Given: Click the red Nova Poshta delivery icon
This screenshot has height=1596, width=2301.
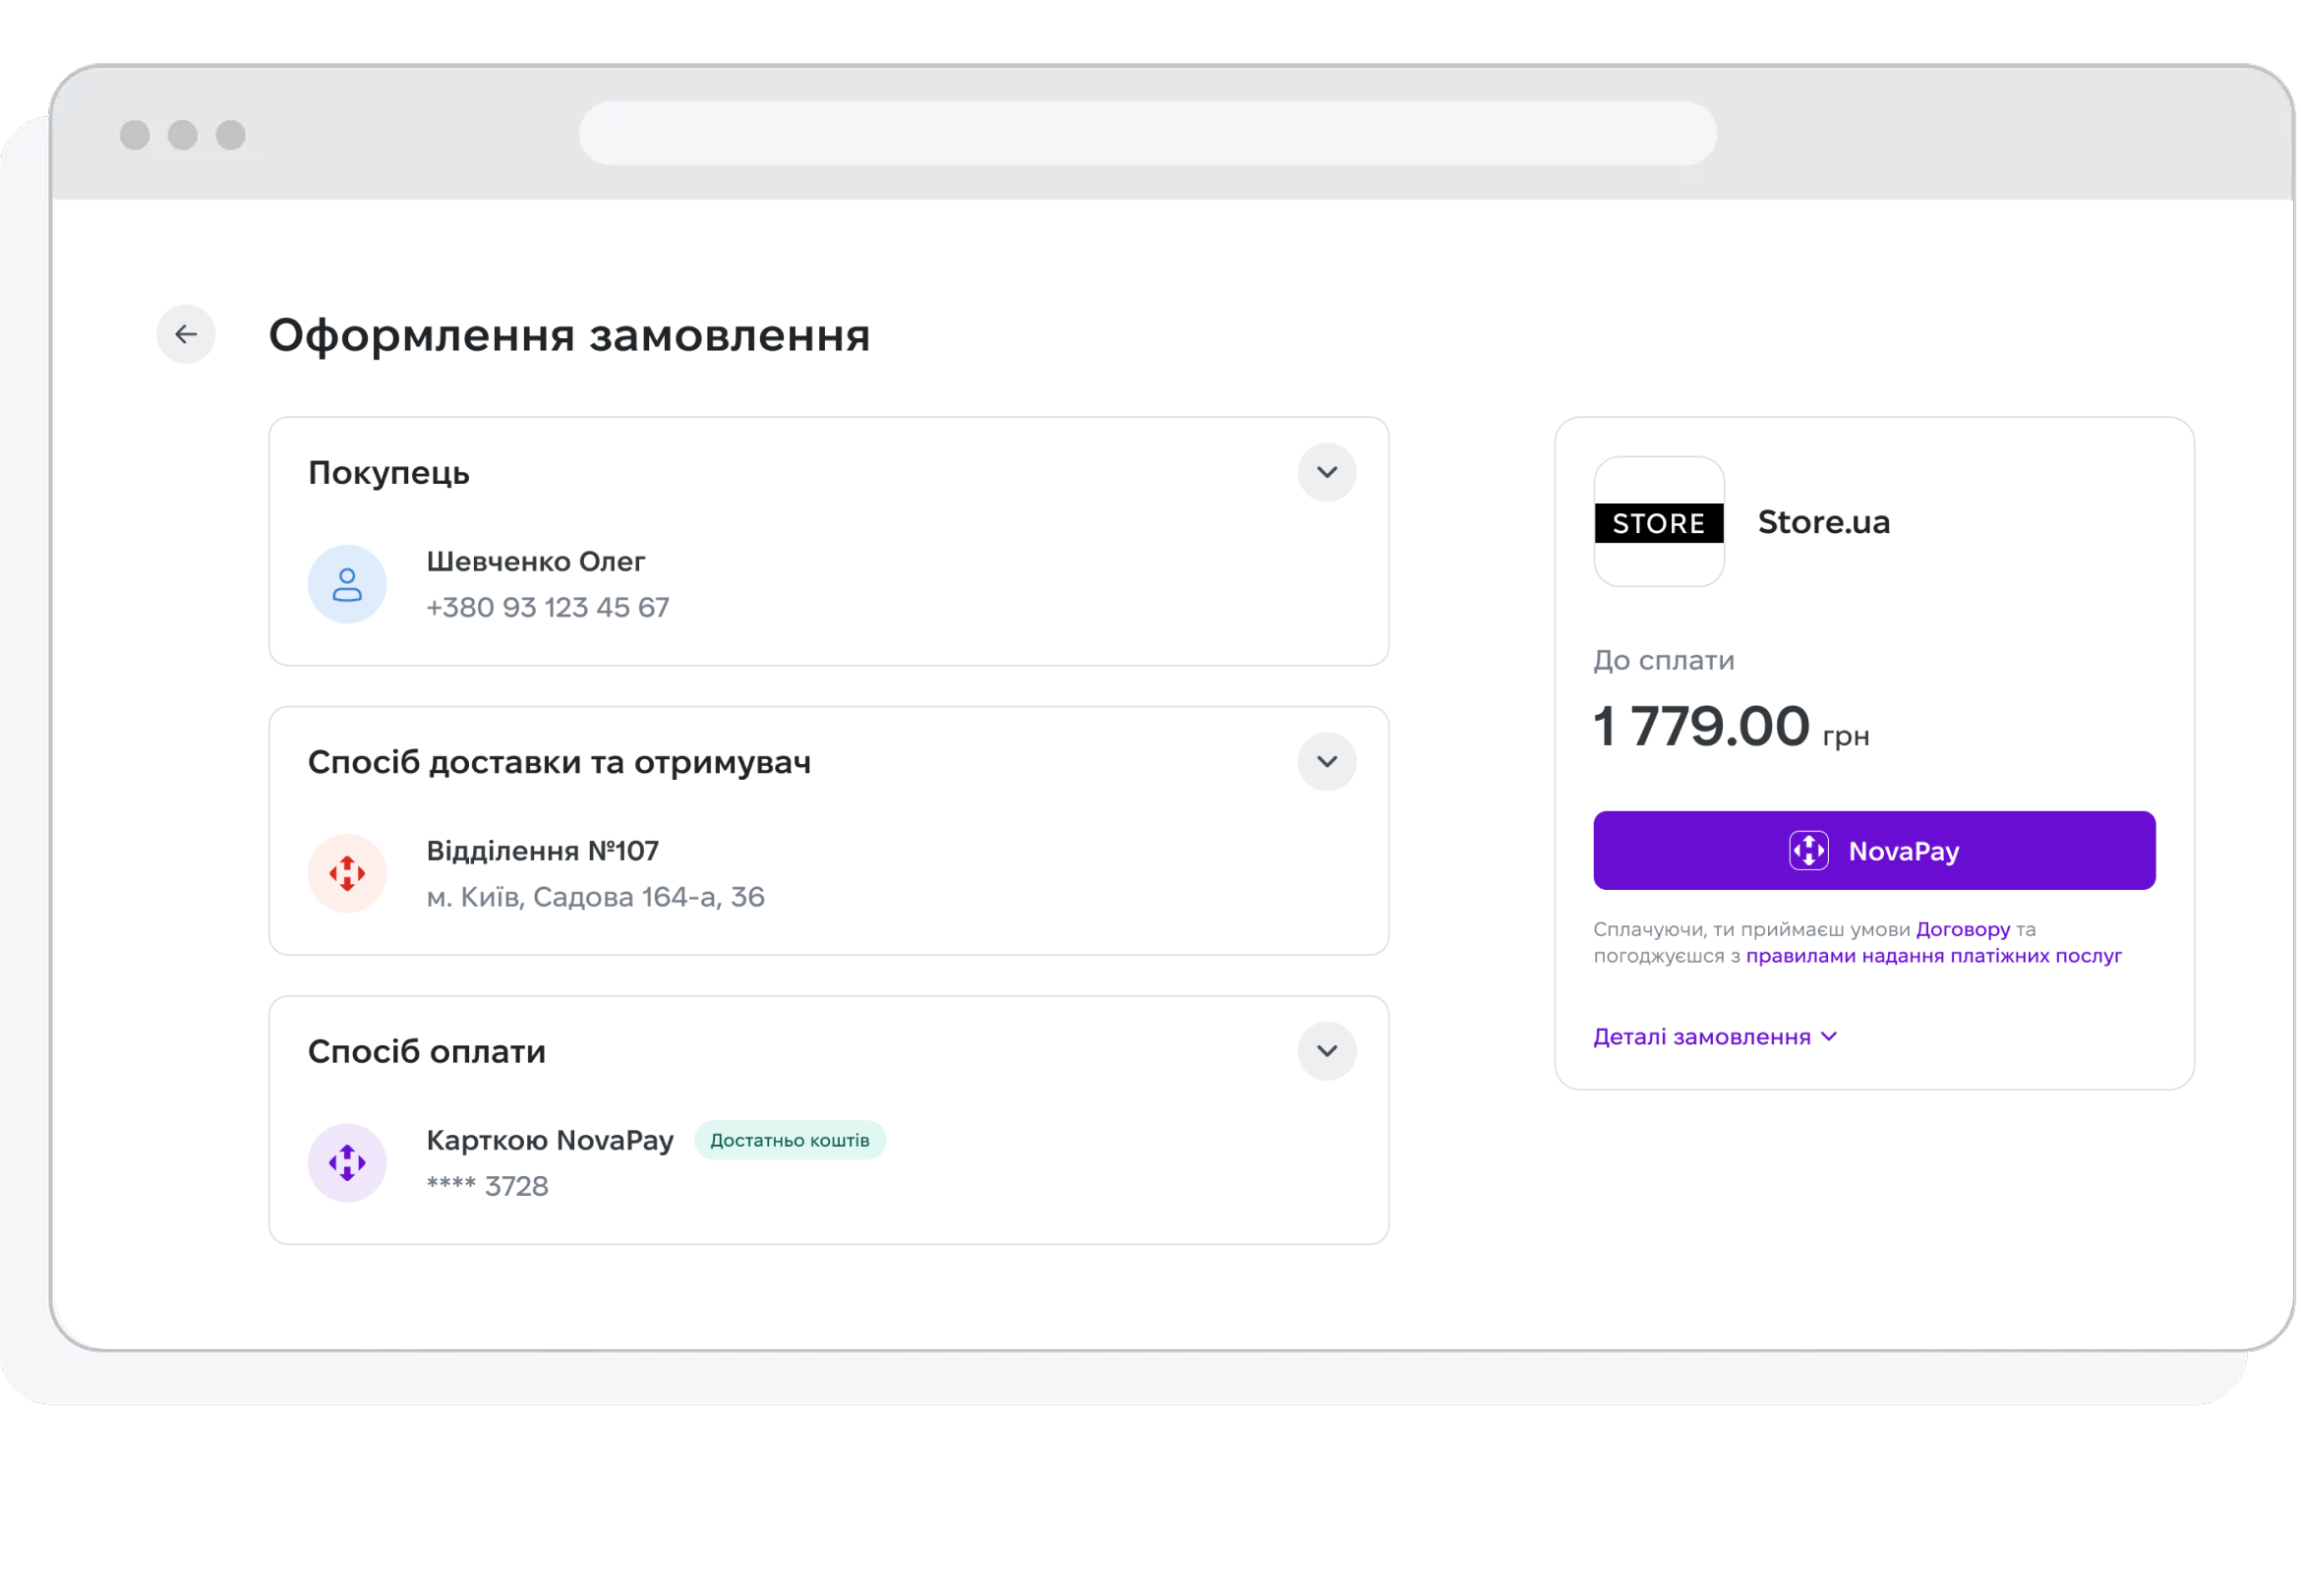Looking at the screenshot, I should 347,873.
